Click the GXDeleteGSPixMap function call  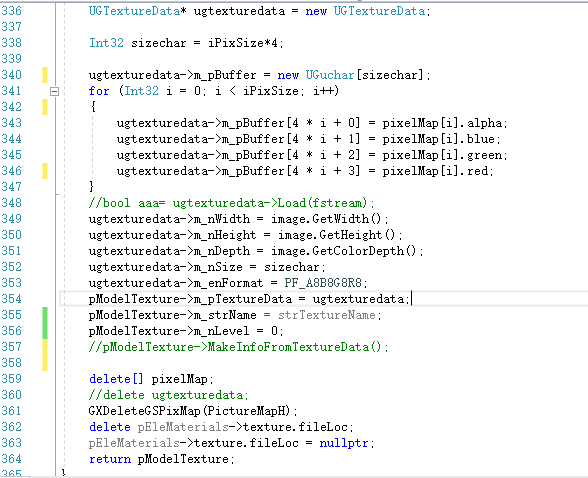[x=189, y=411]
